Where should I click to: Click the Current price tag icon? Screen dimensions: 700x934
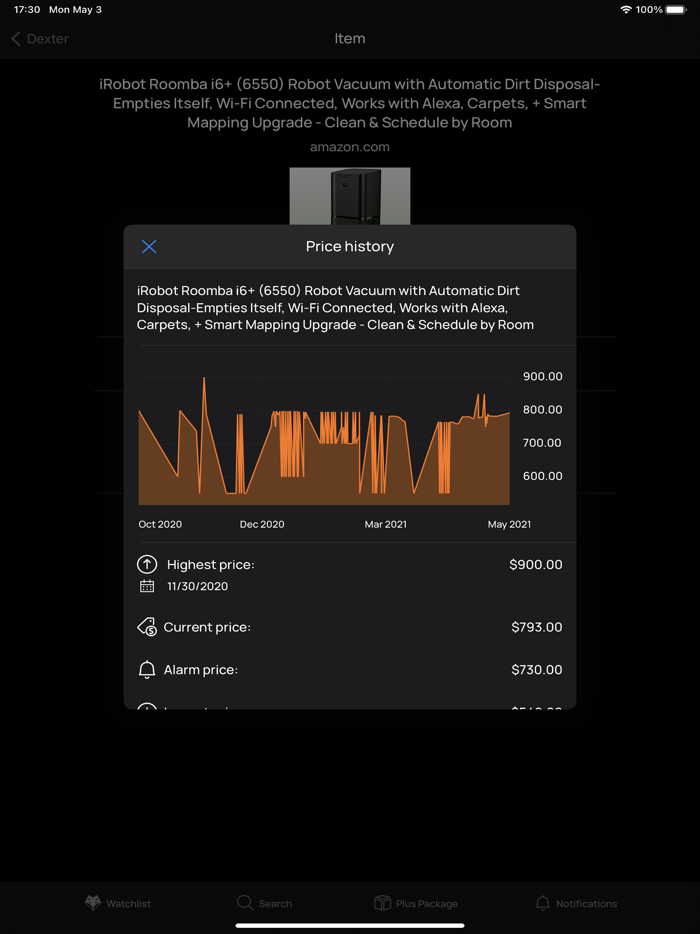tap(147, 627)
